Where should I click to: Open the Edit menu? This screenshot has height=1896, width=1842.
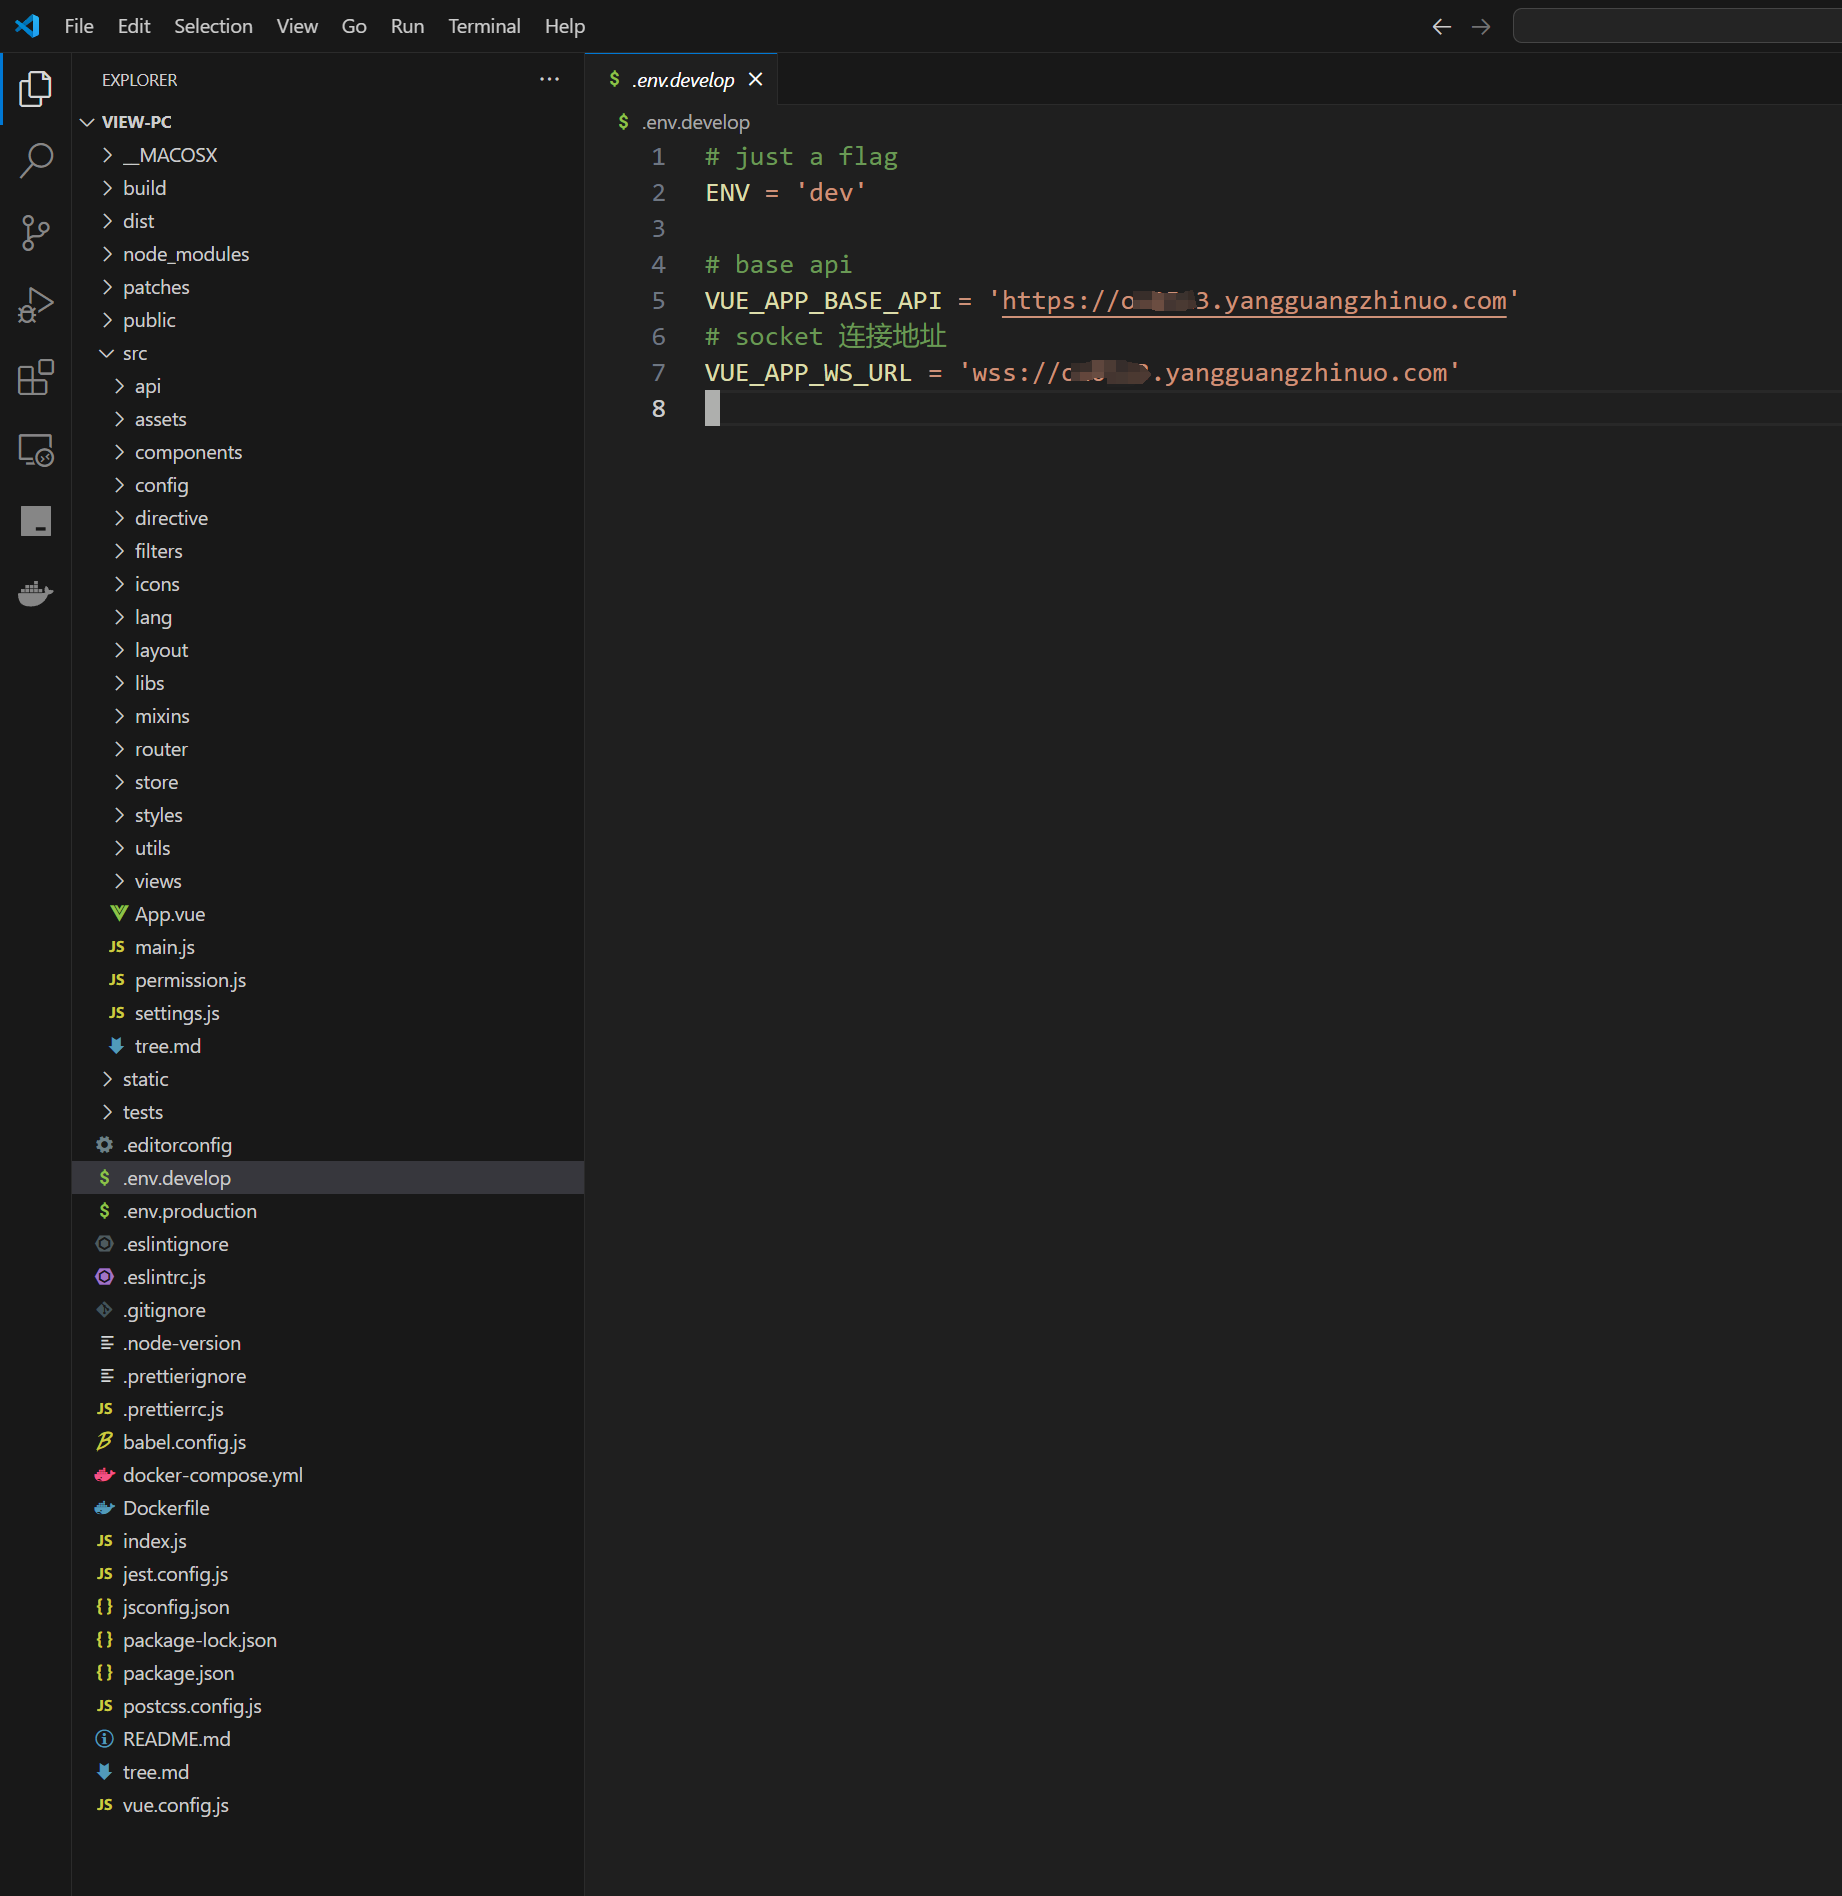(134, 26)
